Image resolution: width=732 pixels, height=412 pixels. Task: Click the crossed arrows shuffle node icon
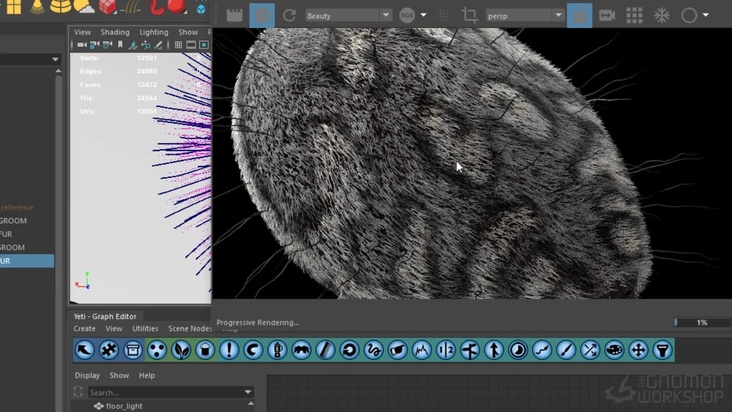point(590,350)
